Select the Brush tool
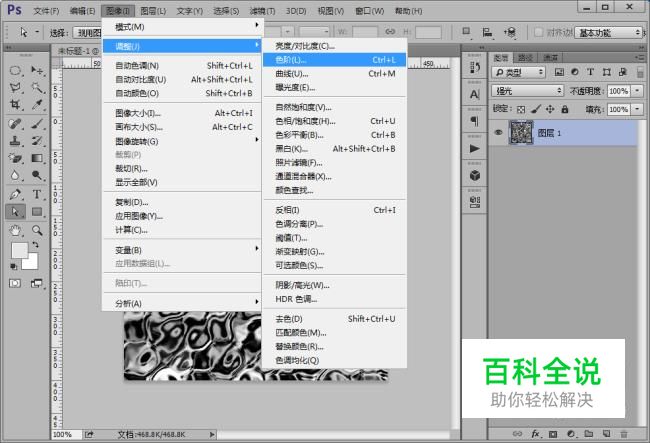The width and height of the screenshot is (650, 443). 37,123
